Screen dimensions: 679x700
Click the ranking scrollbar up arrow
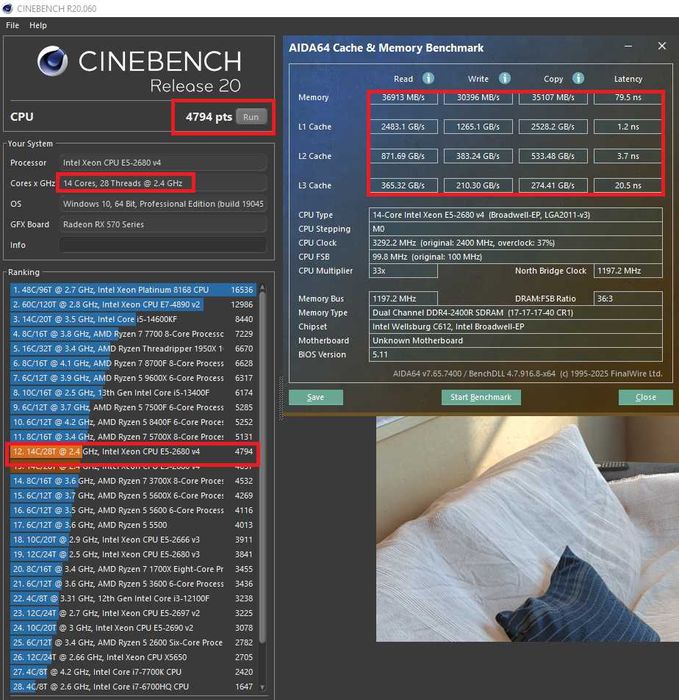tap(262, 288)
